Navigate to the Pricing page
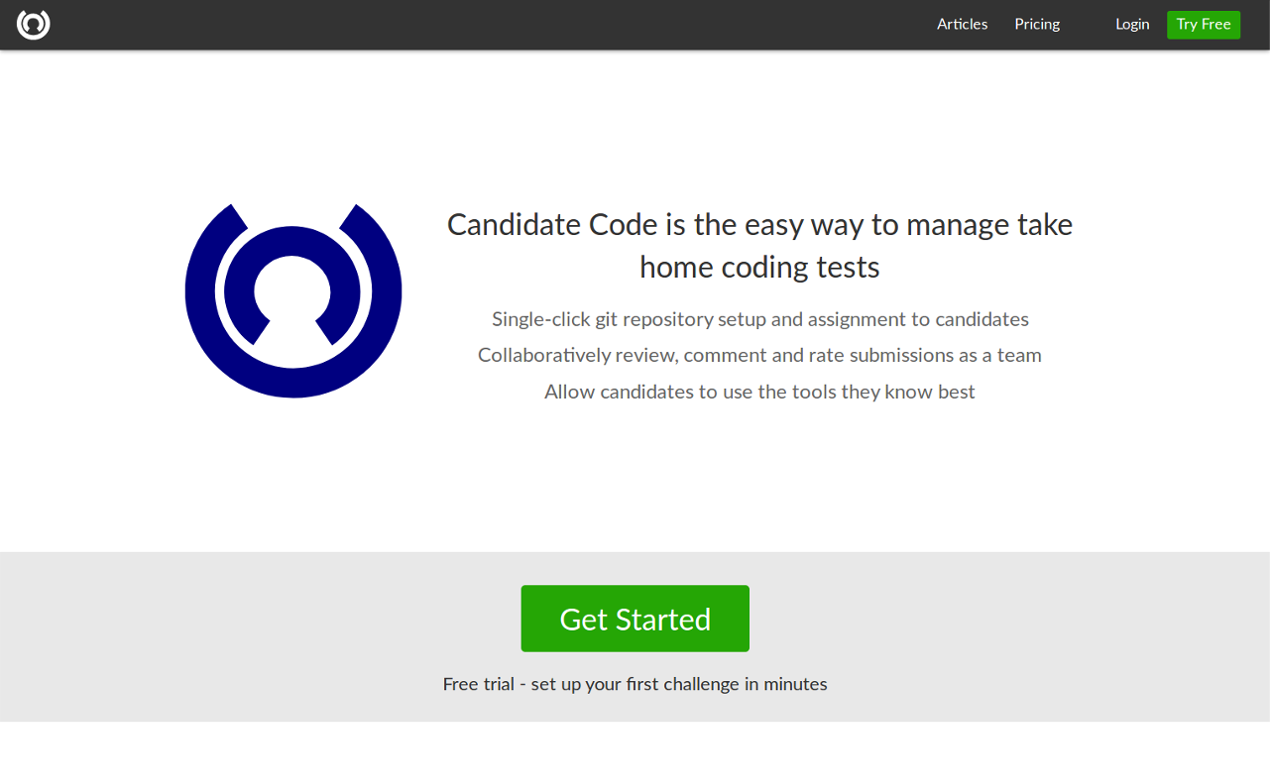 tap(1036, 24)
